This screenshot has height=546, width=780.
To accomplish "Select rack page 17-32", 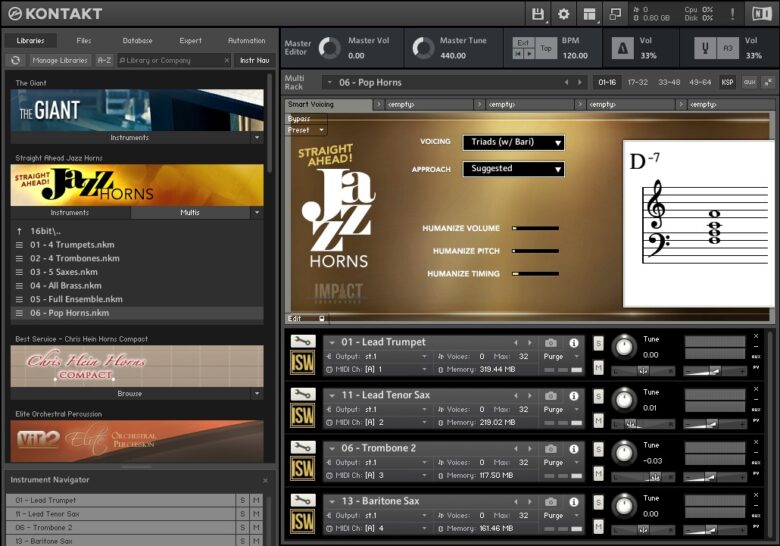I will pos(637,82).
